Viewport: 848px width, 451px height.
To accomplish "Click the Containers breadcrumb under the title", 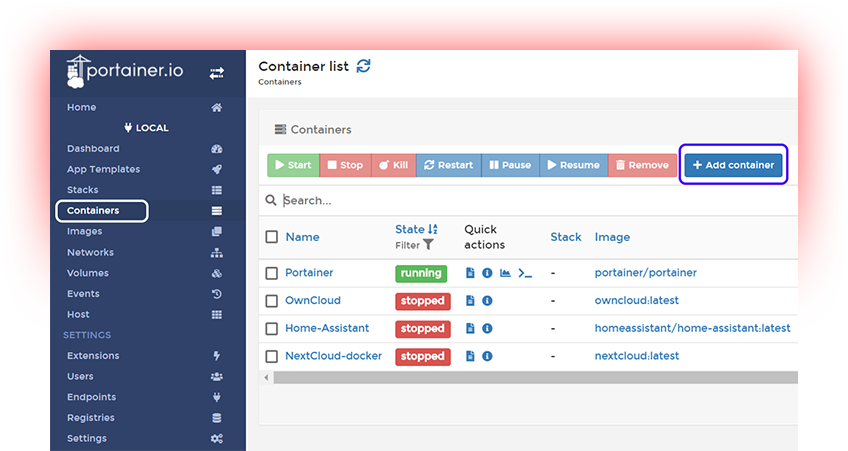I will [x=280, y=82].
